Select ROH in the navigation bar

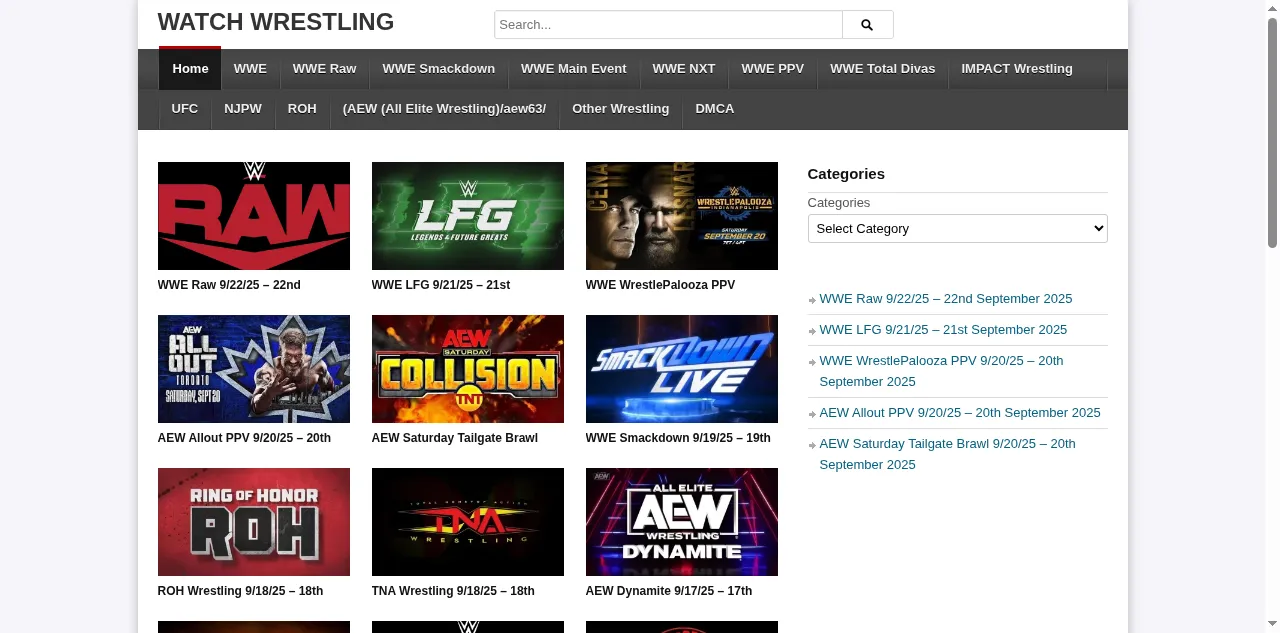tap(302, 109)
